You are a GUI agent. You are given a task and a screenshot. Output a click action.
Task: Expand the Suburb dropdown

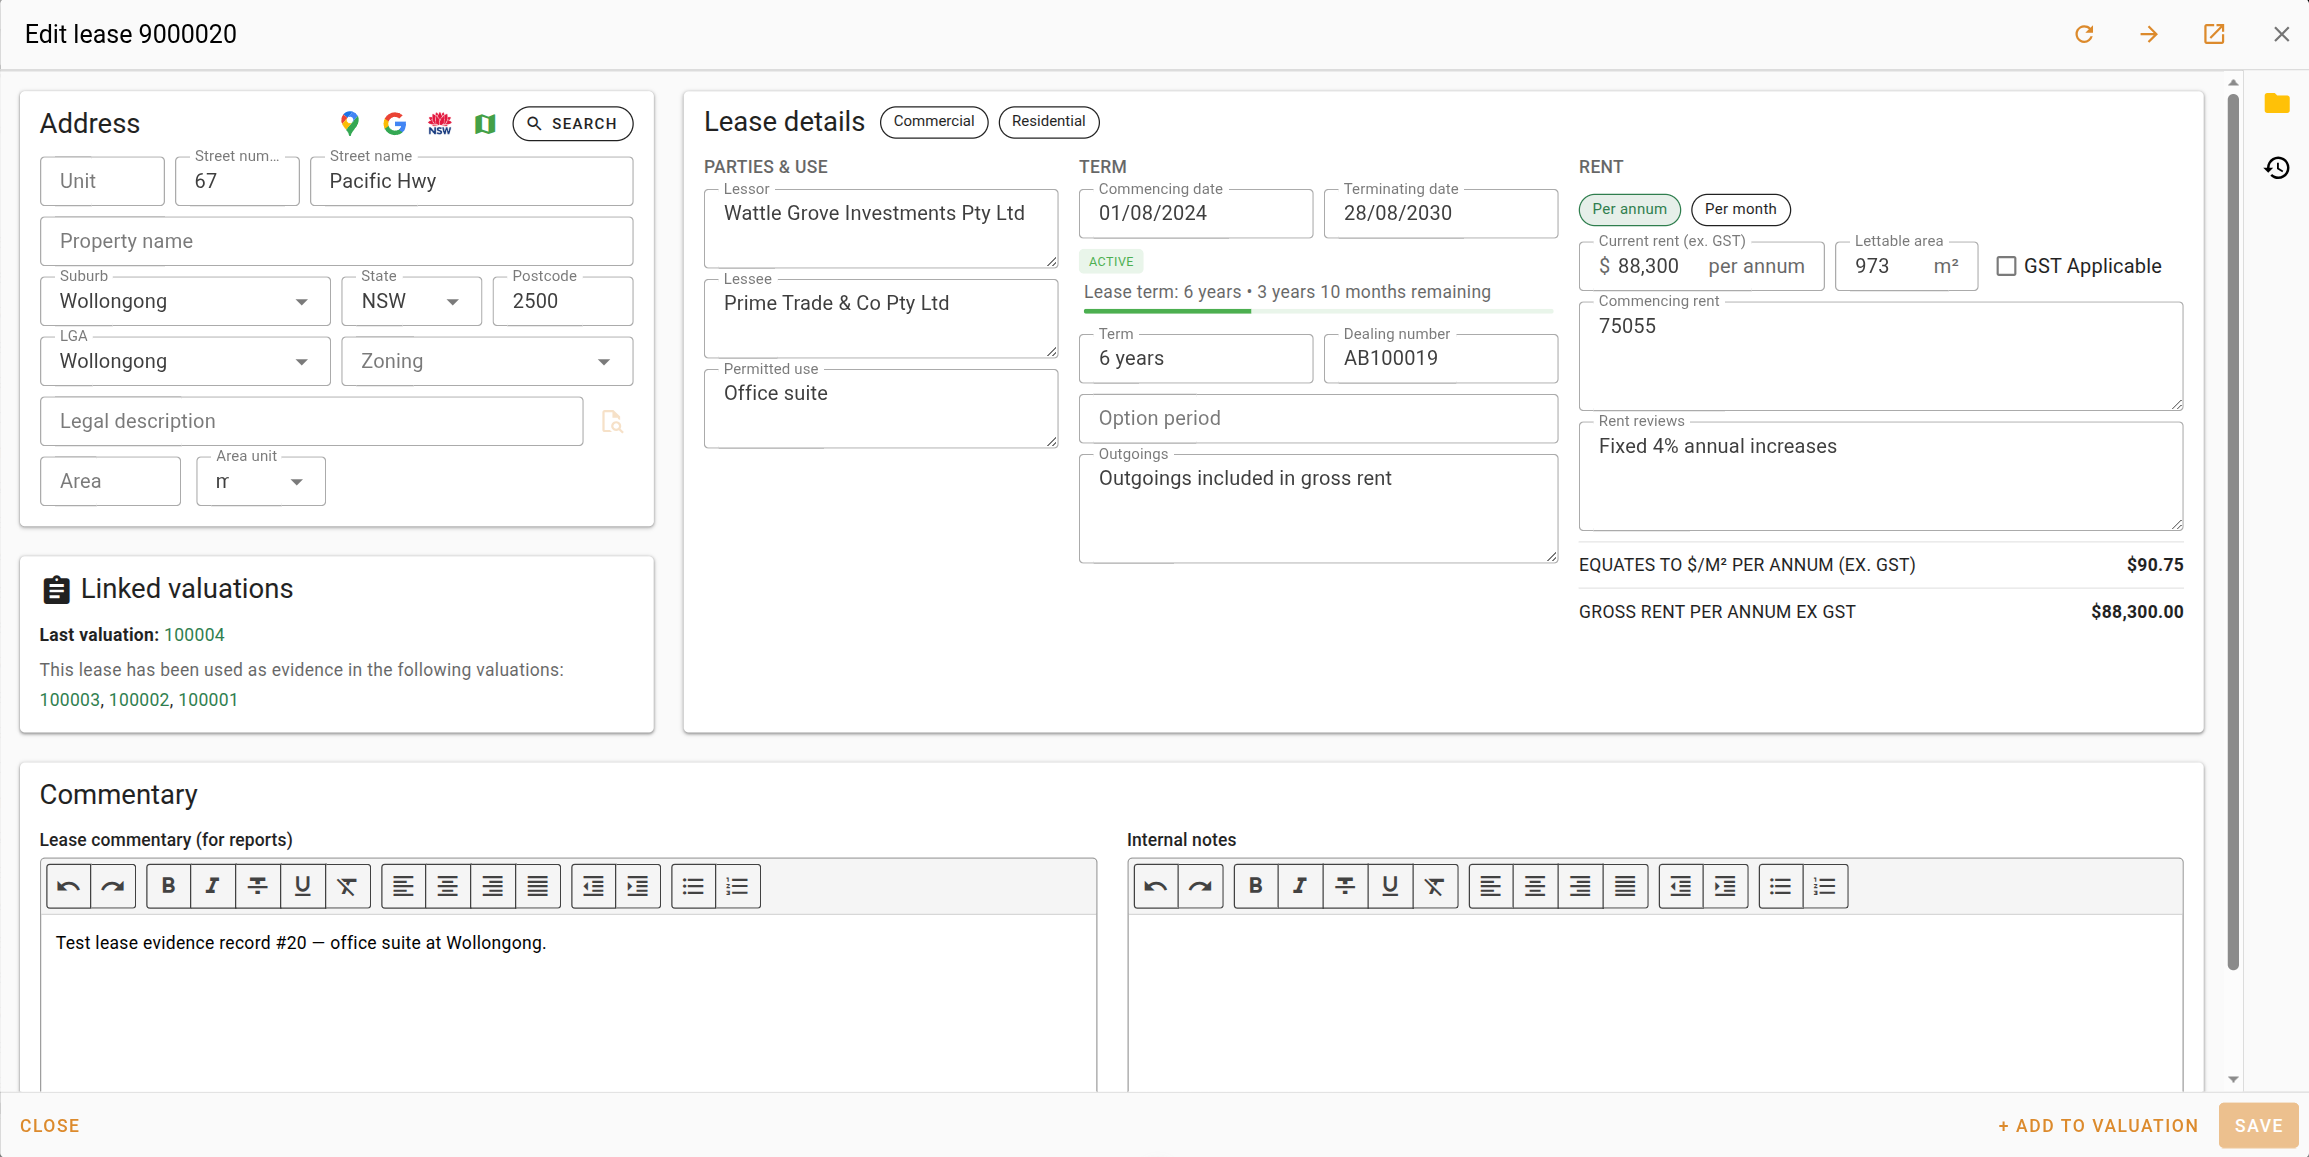point(185,301)
